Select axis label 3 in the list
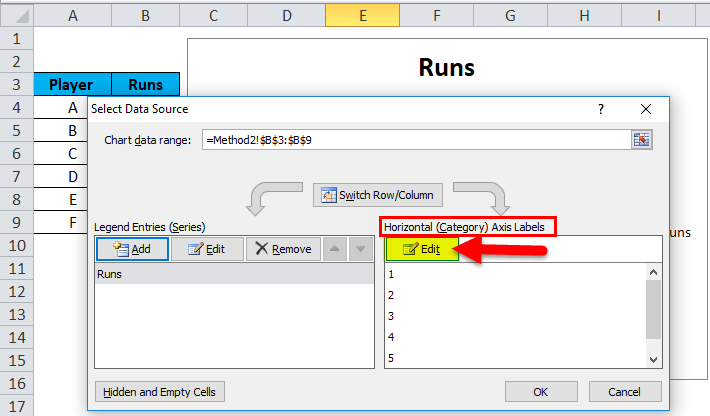The width and height of the screenshot is (710, 416). click(x=515, y=316)
